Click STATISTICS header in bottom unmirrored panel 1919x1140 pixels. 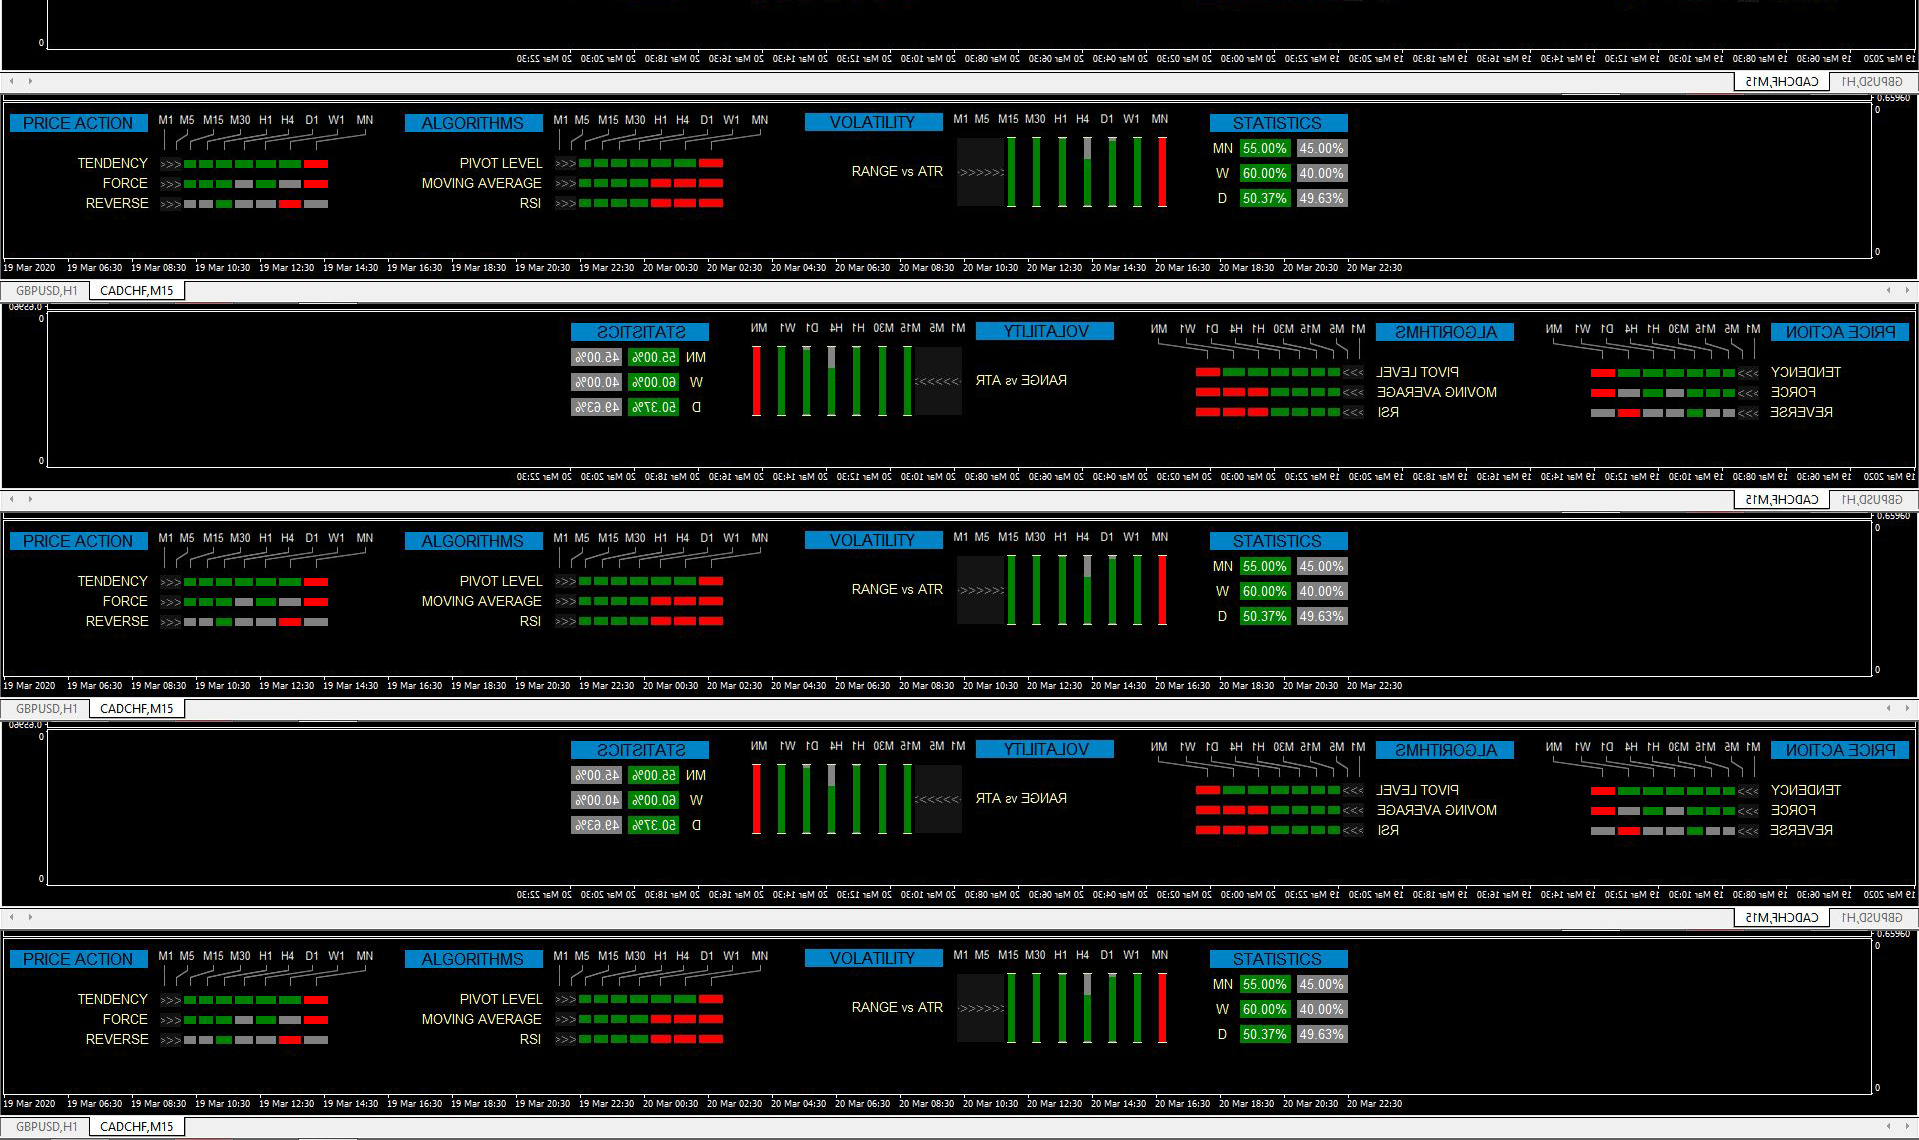(1278, 959)
